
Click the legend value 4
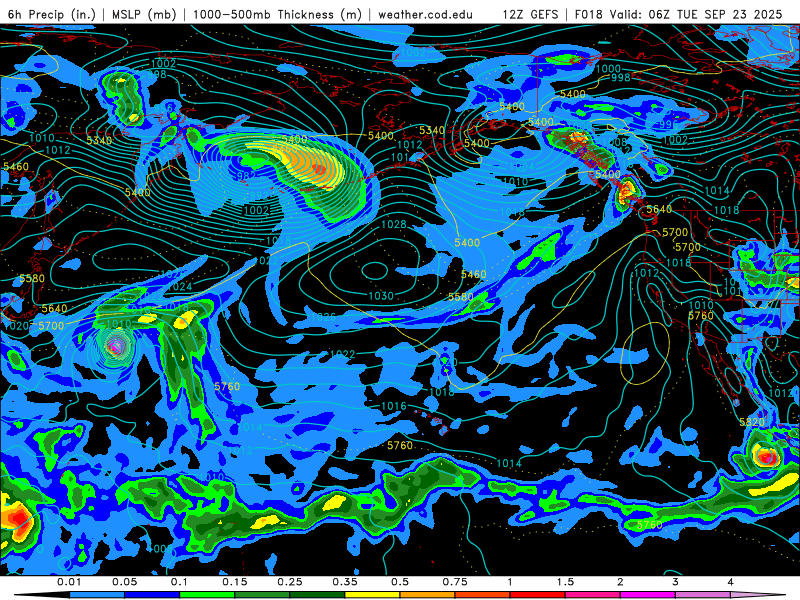coord(731,582)
